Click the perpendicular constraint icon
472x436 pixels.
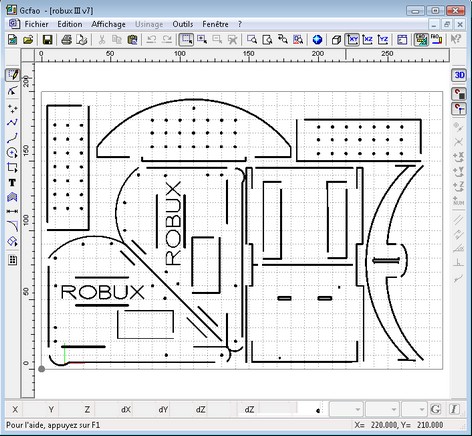[x=459, y=263]
